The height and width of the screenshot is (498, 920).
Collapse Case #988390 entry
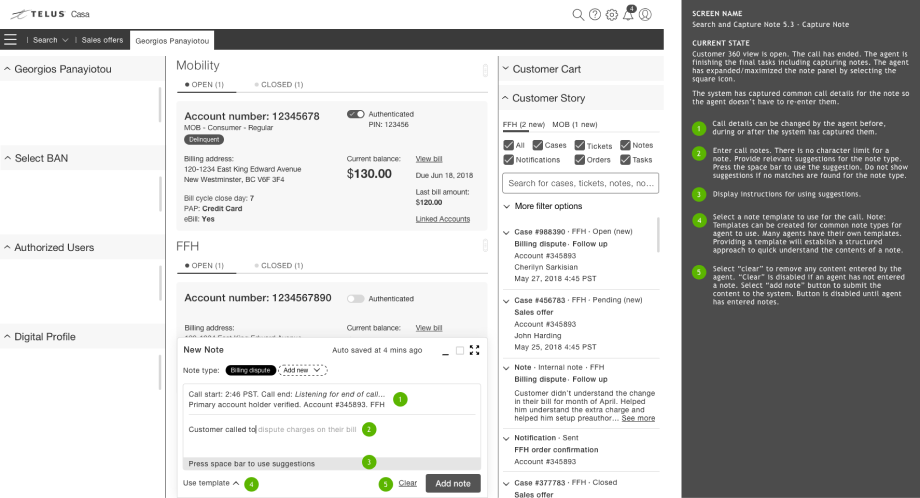pyautogui.click(x=506, y=232)
